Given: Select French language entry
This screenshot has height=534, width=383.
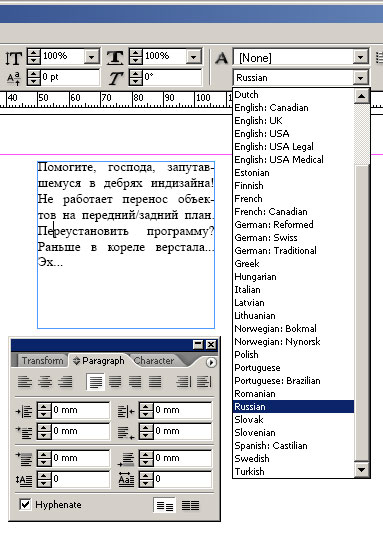Looking at the screenshot, I should tap(293, 199).
